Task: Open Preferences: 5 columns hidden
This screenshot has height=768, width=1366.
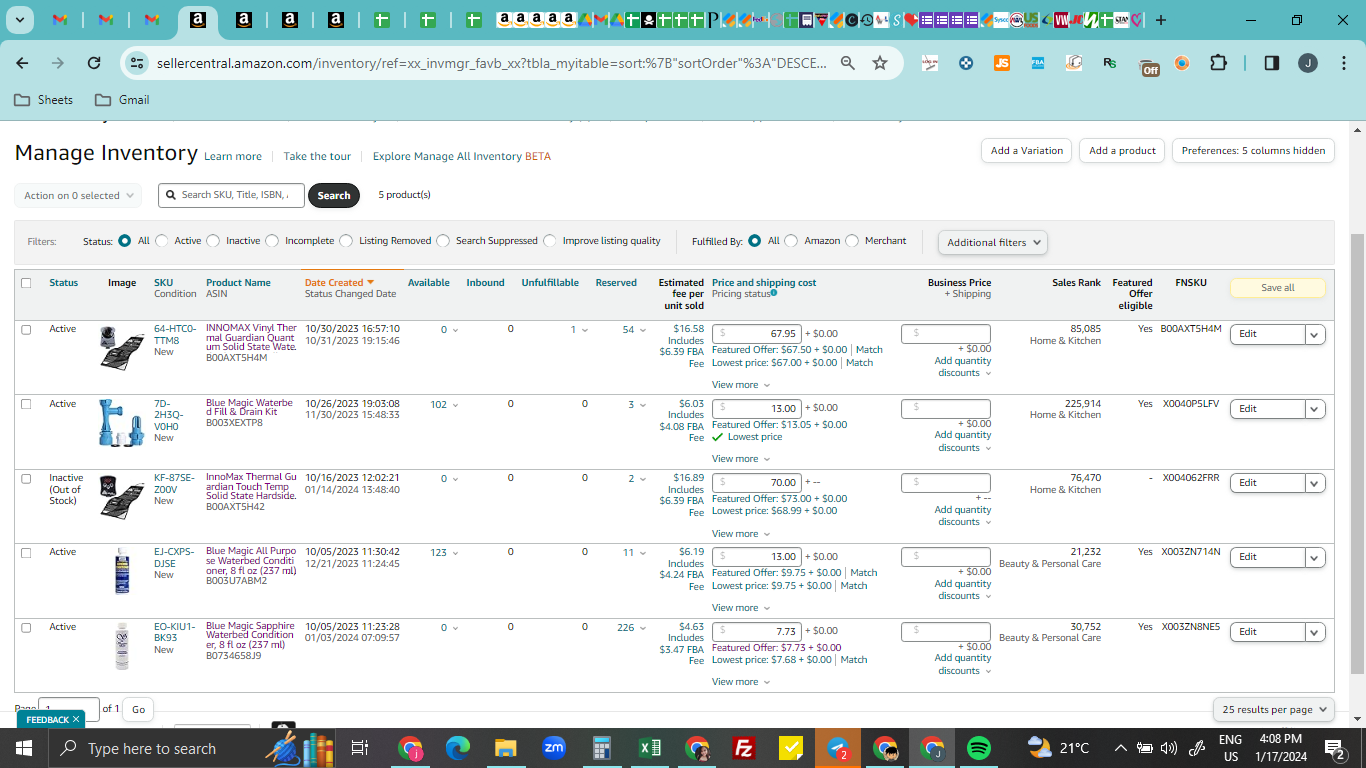Action: (x=1253, y=151)
